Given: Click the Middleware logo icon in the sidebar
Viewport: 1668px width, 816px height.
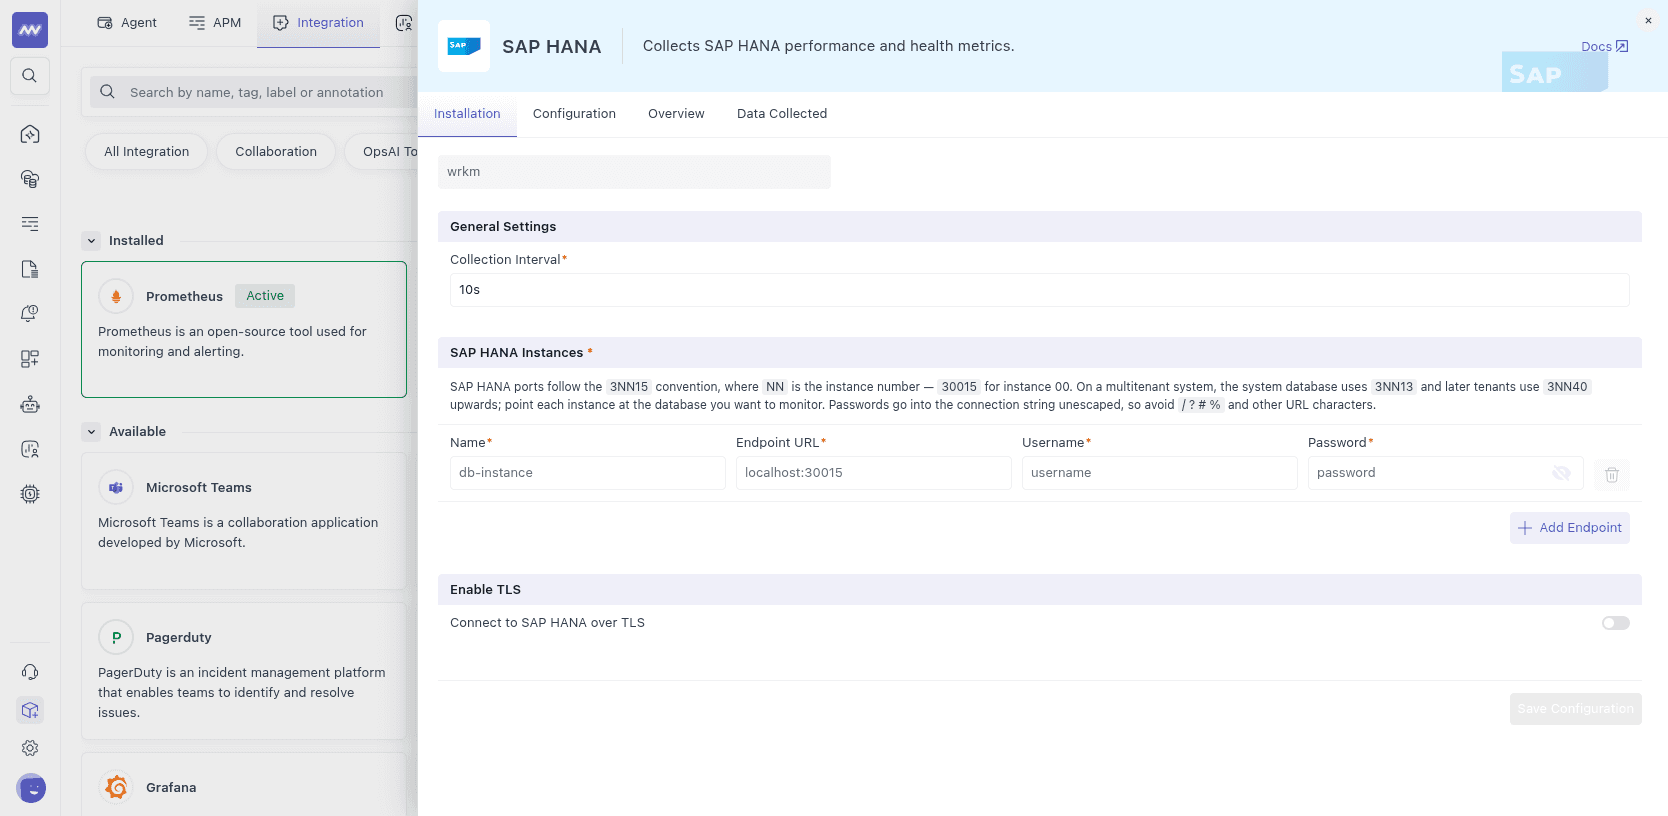Looking at the screenshot, I should click(30, 30).
